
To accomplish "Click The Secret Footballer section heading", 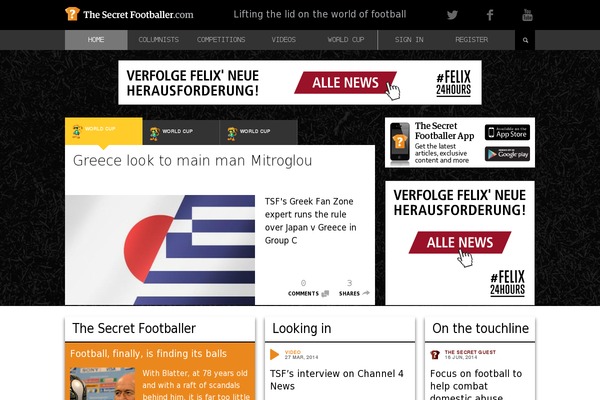I will coord(134,328).
